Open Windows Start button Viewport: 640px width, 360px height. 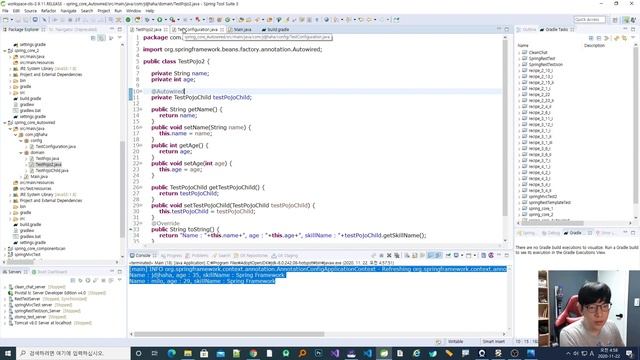[x=8, y=353]
